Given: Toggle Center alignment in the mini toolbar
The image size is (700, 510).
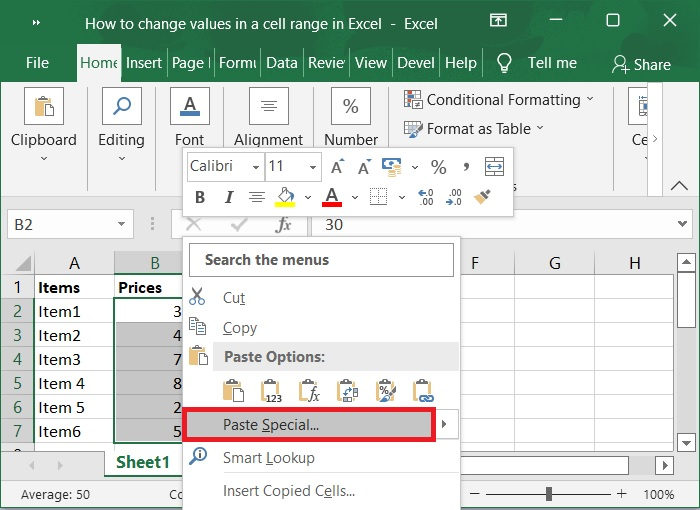Looking at the screenshot, I should click(256, 197).
